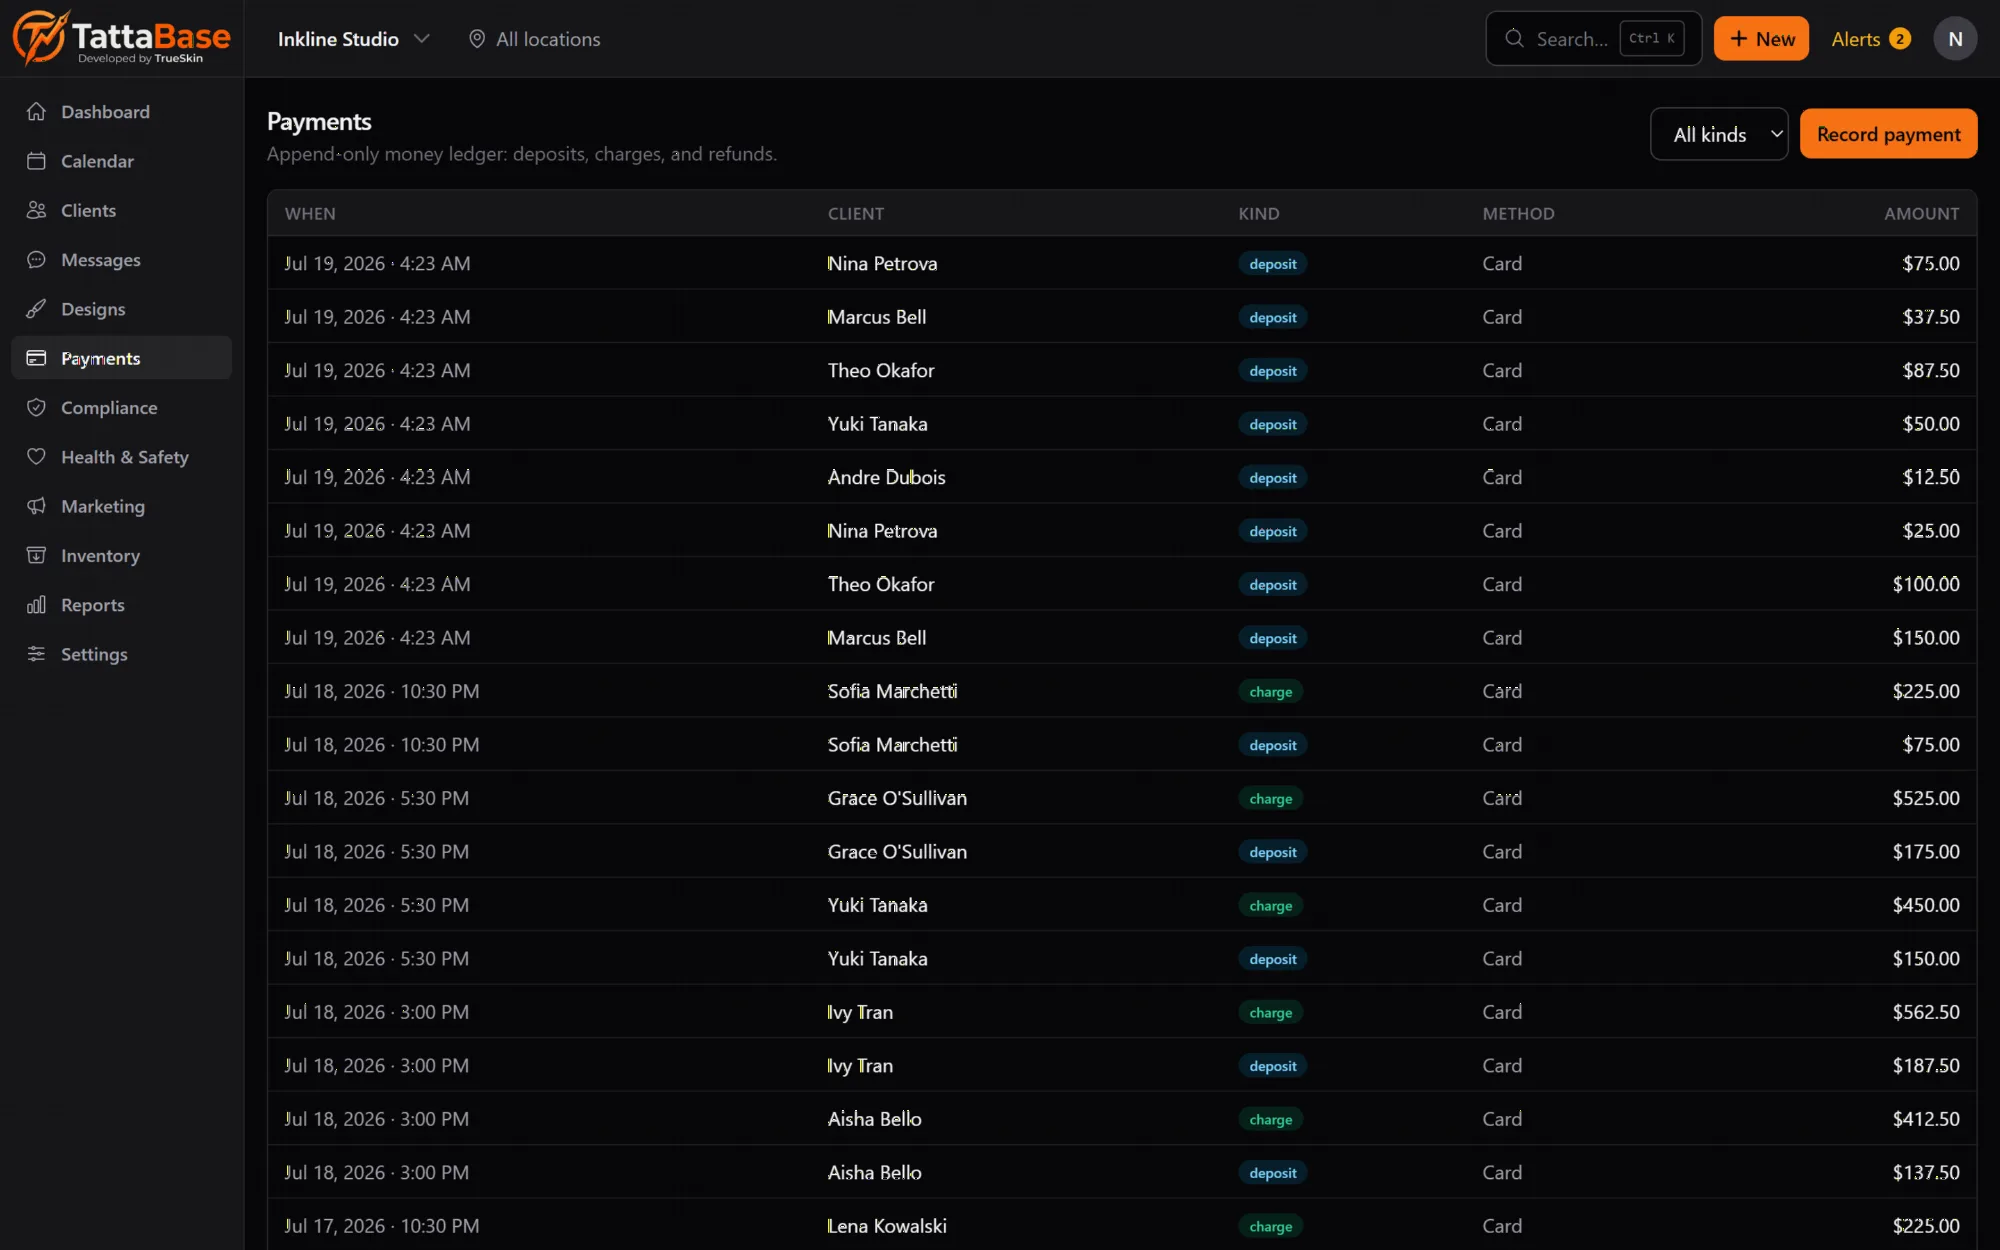Click the deposit badge in Ivy Tran's $187.50 row

pos(1273,1066)
